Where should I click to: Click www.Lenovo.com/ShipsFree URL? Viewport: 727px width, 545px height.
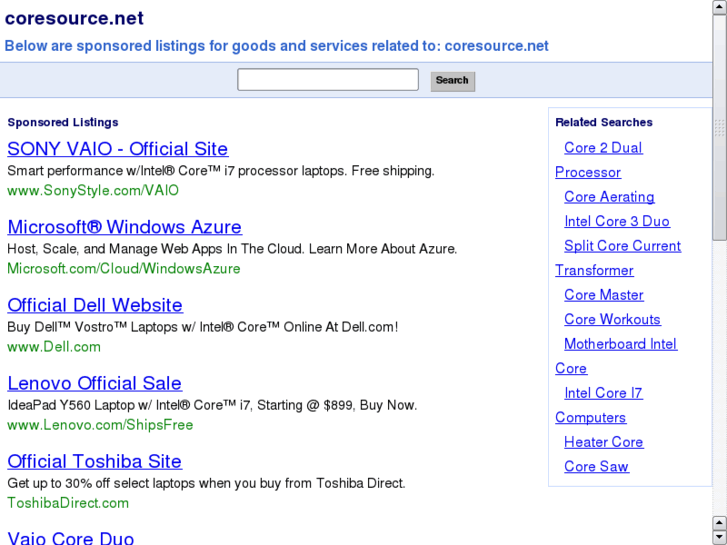click(100, 425)
